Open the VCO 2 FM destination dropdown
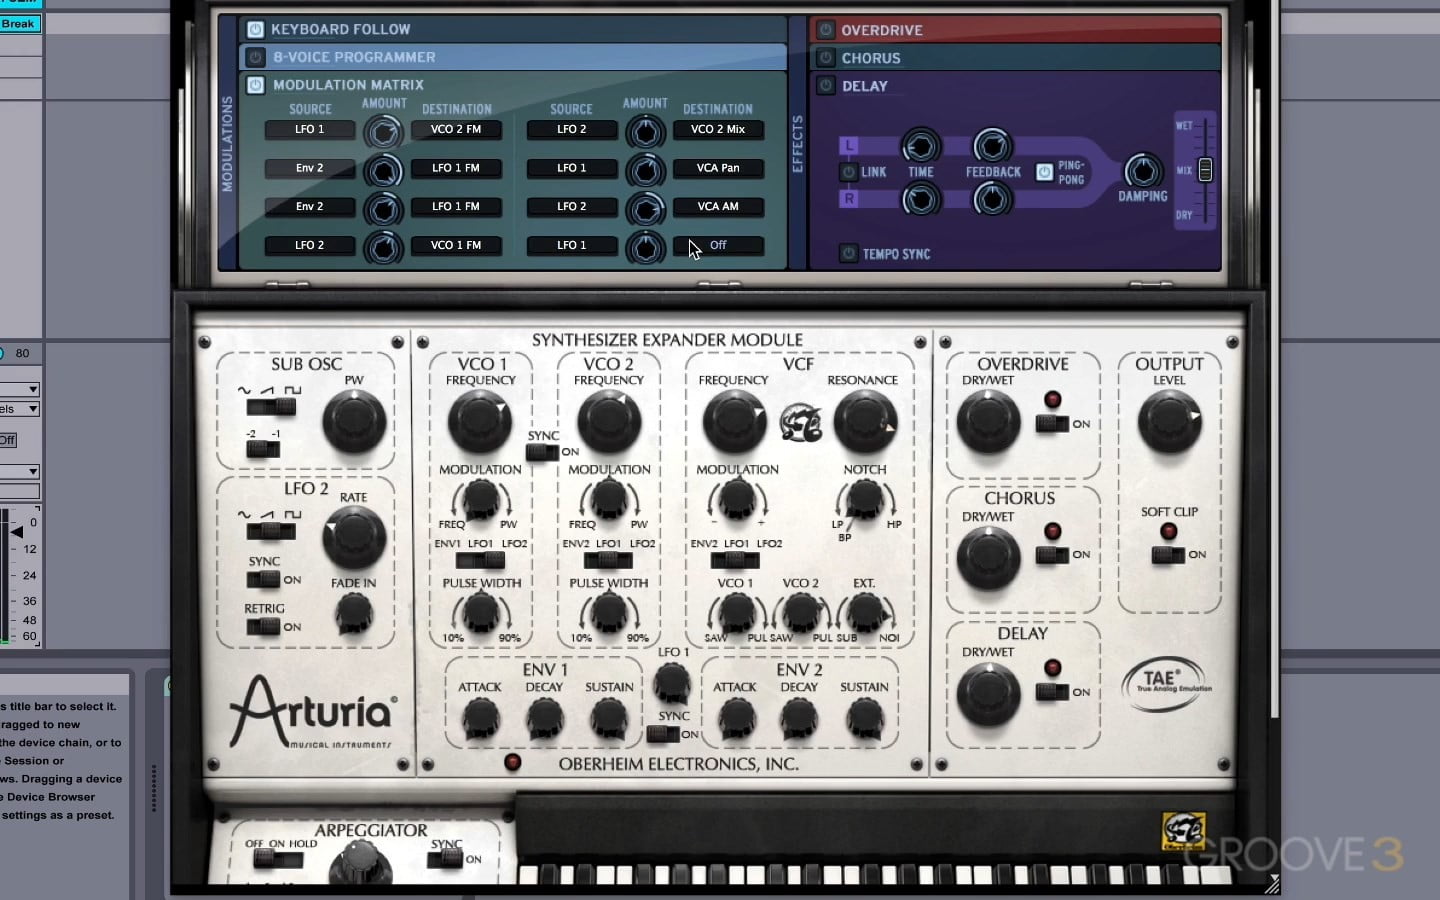 click(x=456, y=129)
